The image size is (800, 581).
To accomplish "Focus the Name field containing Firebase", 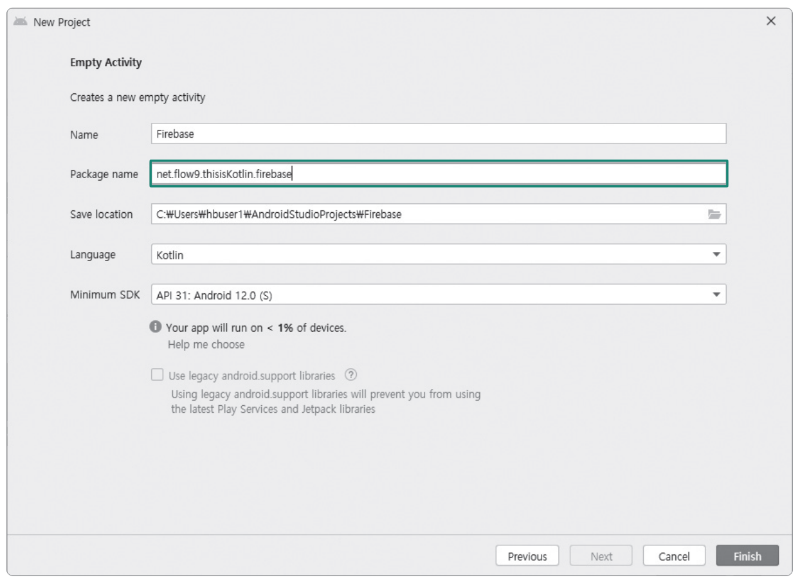I will tap(439, 134).
